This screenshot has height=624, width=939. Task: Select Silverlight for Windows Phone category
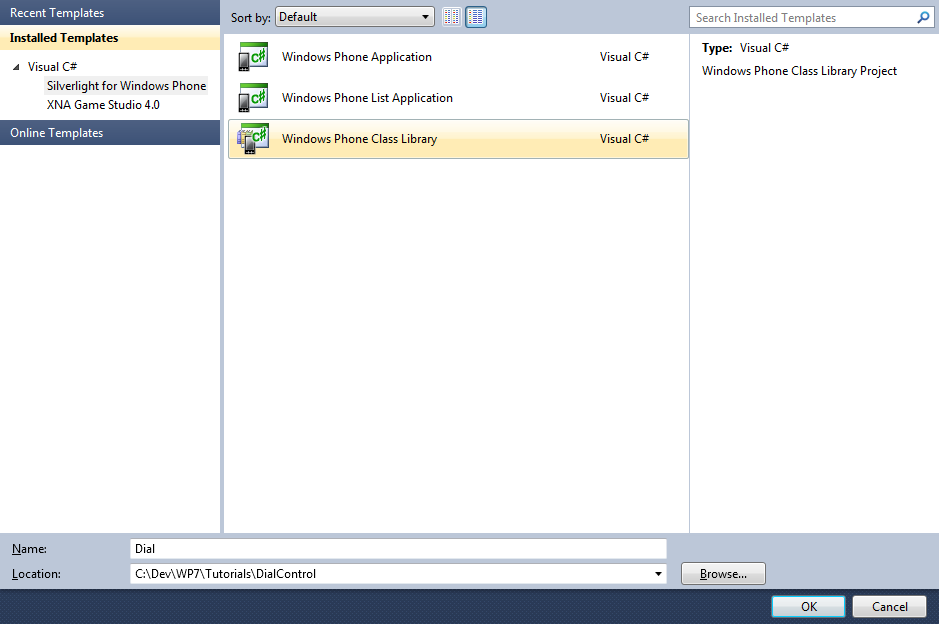pyautogui.click(x=126, y=86)
